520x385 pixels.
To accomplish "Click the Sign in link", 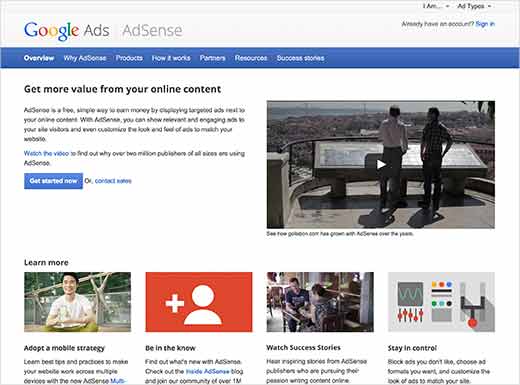I will click(485, 24).
